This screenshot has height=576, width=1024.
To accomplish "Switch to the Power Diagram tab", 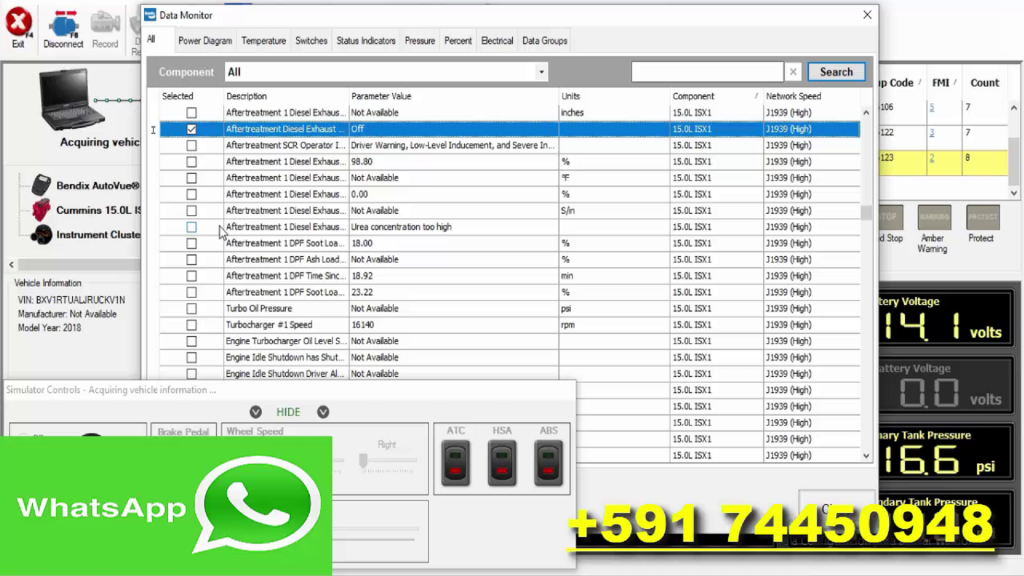I will tap(203, 40).
